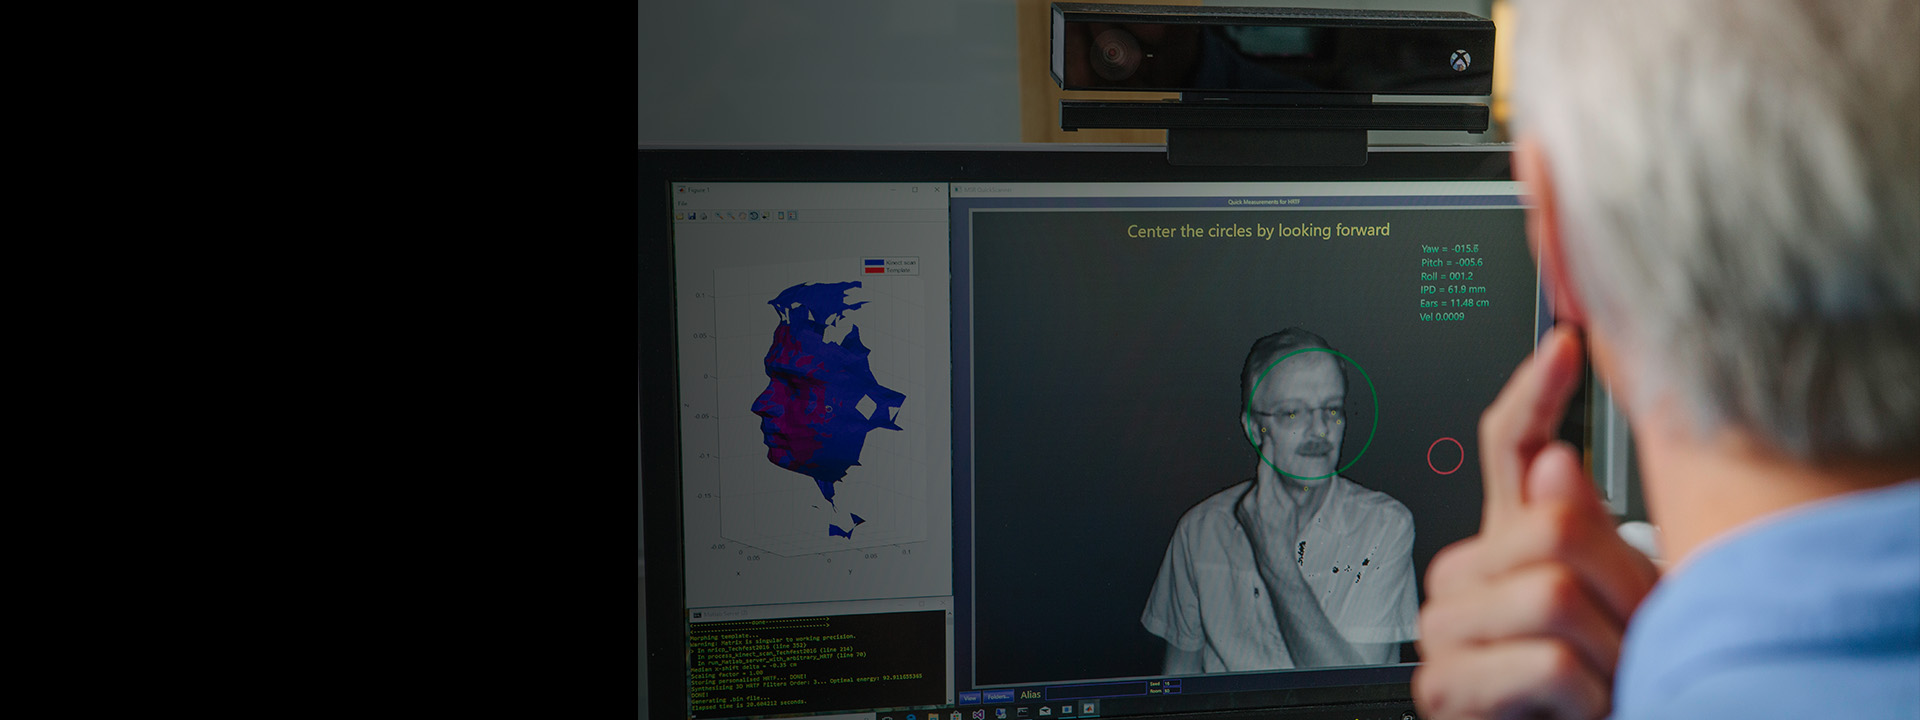
Task: Click the Room value field
Action: click(1171, 691)
